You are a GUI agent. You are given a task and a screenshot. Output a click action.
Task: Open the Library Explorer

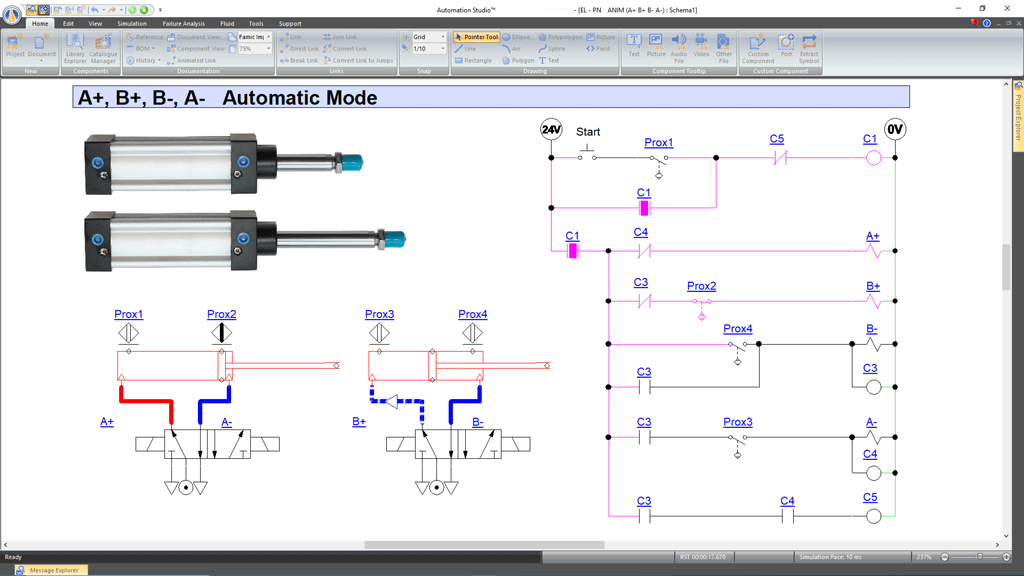click(x=75, y=47)
